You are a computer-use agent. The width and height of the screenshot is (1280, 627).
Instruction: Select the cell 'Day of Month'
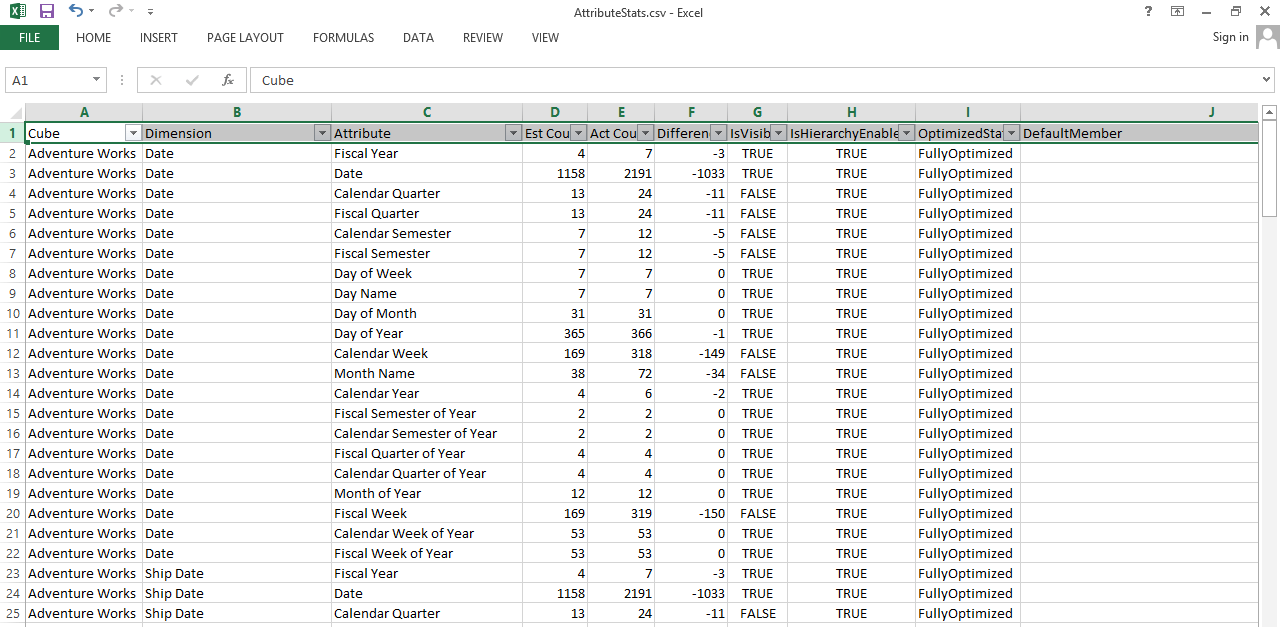[427, 313]
